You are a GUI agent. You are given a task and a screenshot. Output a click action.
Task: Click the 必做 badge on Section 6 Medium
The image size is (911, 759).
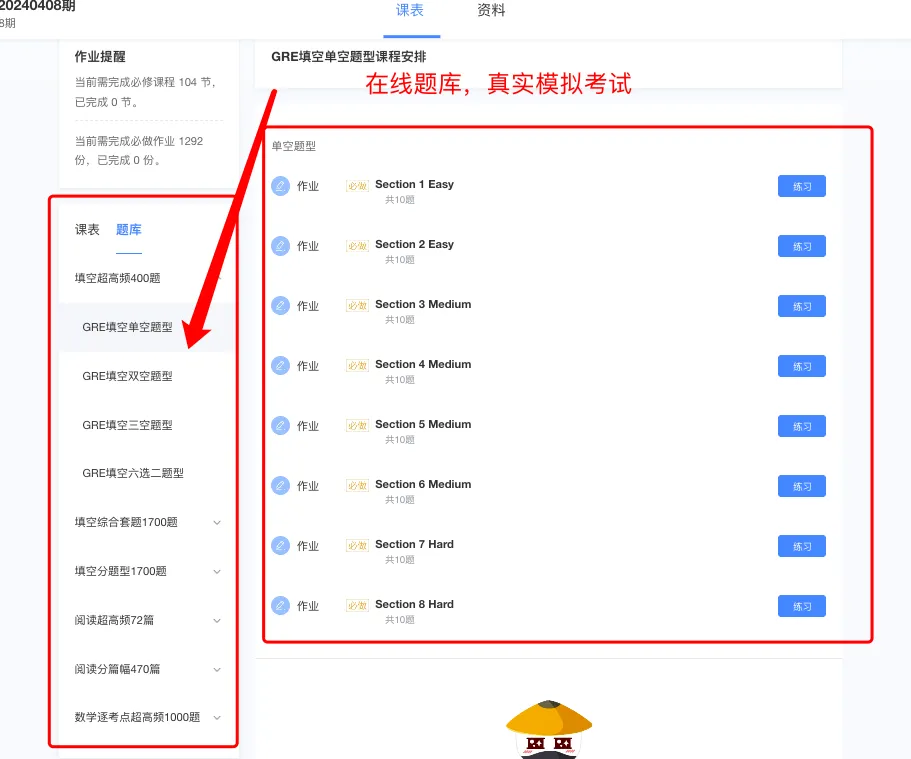tap(357, 485)
